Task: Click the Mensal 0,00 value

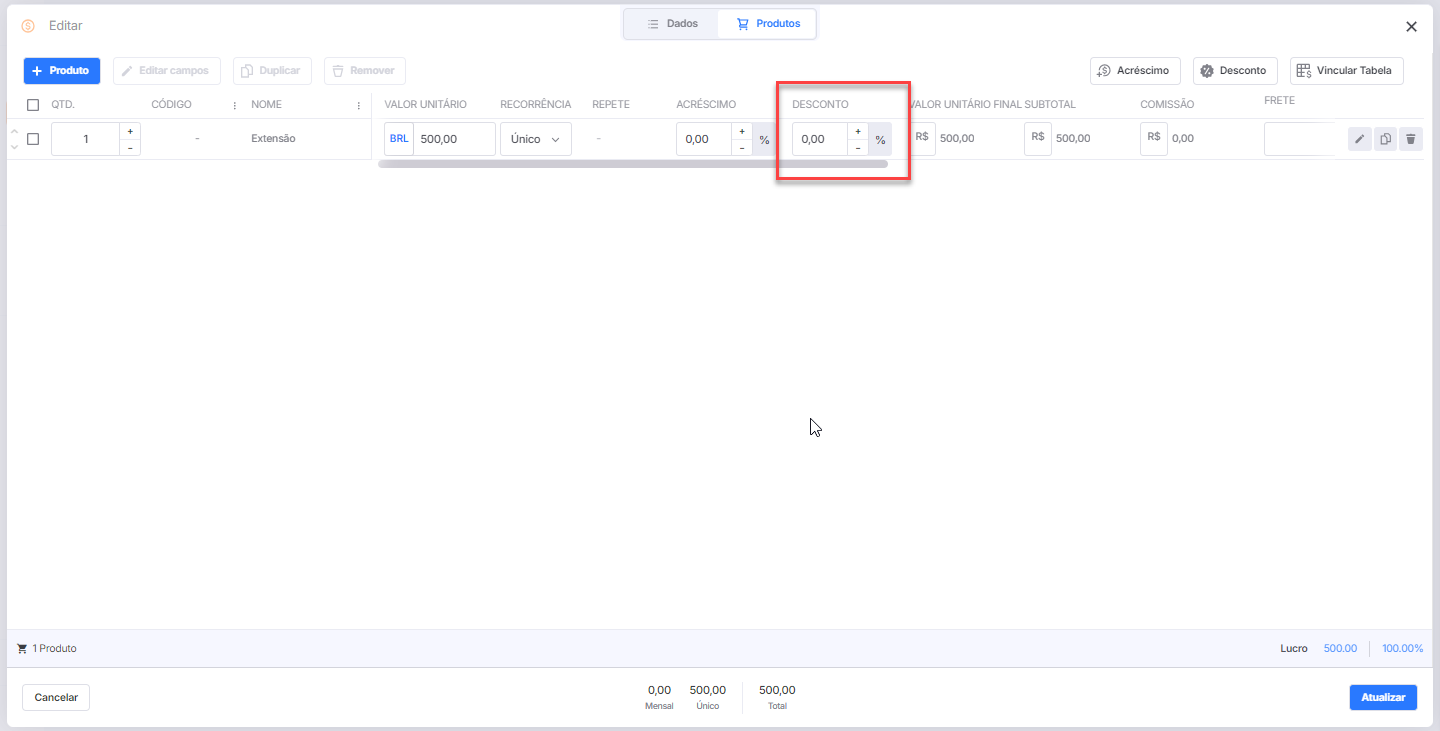Action: 659,690
